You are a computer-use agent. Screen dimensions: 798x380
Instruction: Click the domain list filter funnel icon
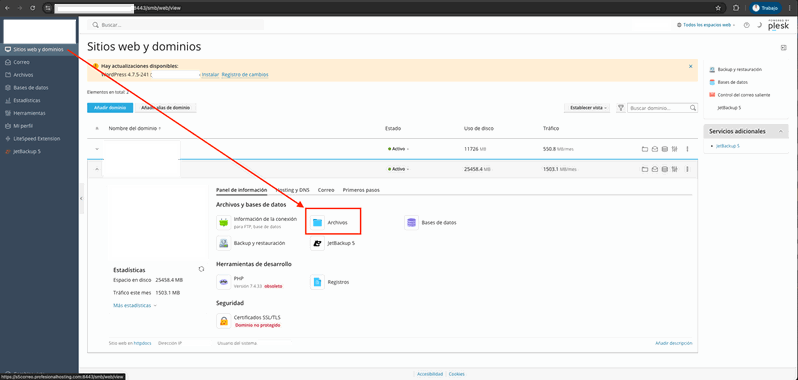pyautogui.click(x=621, y=108)
